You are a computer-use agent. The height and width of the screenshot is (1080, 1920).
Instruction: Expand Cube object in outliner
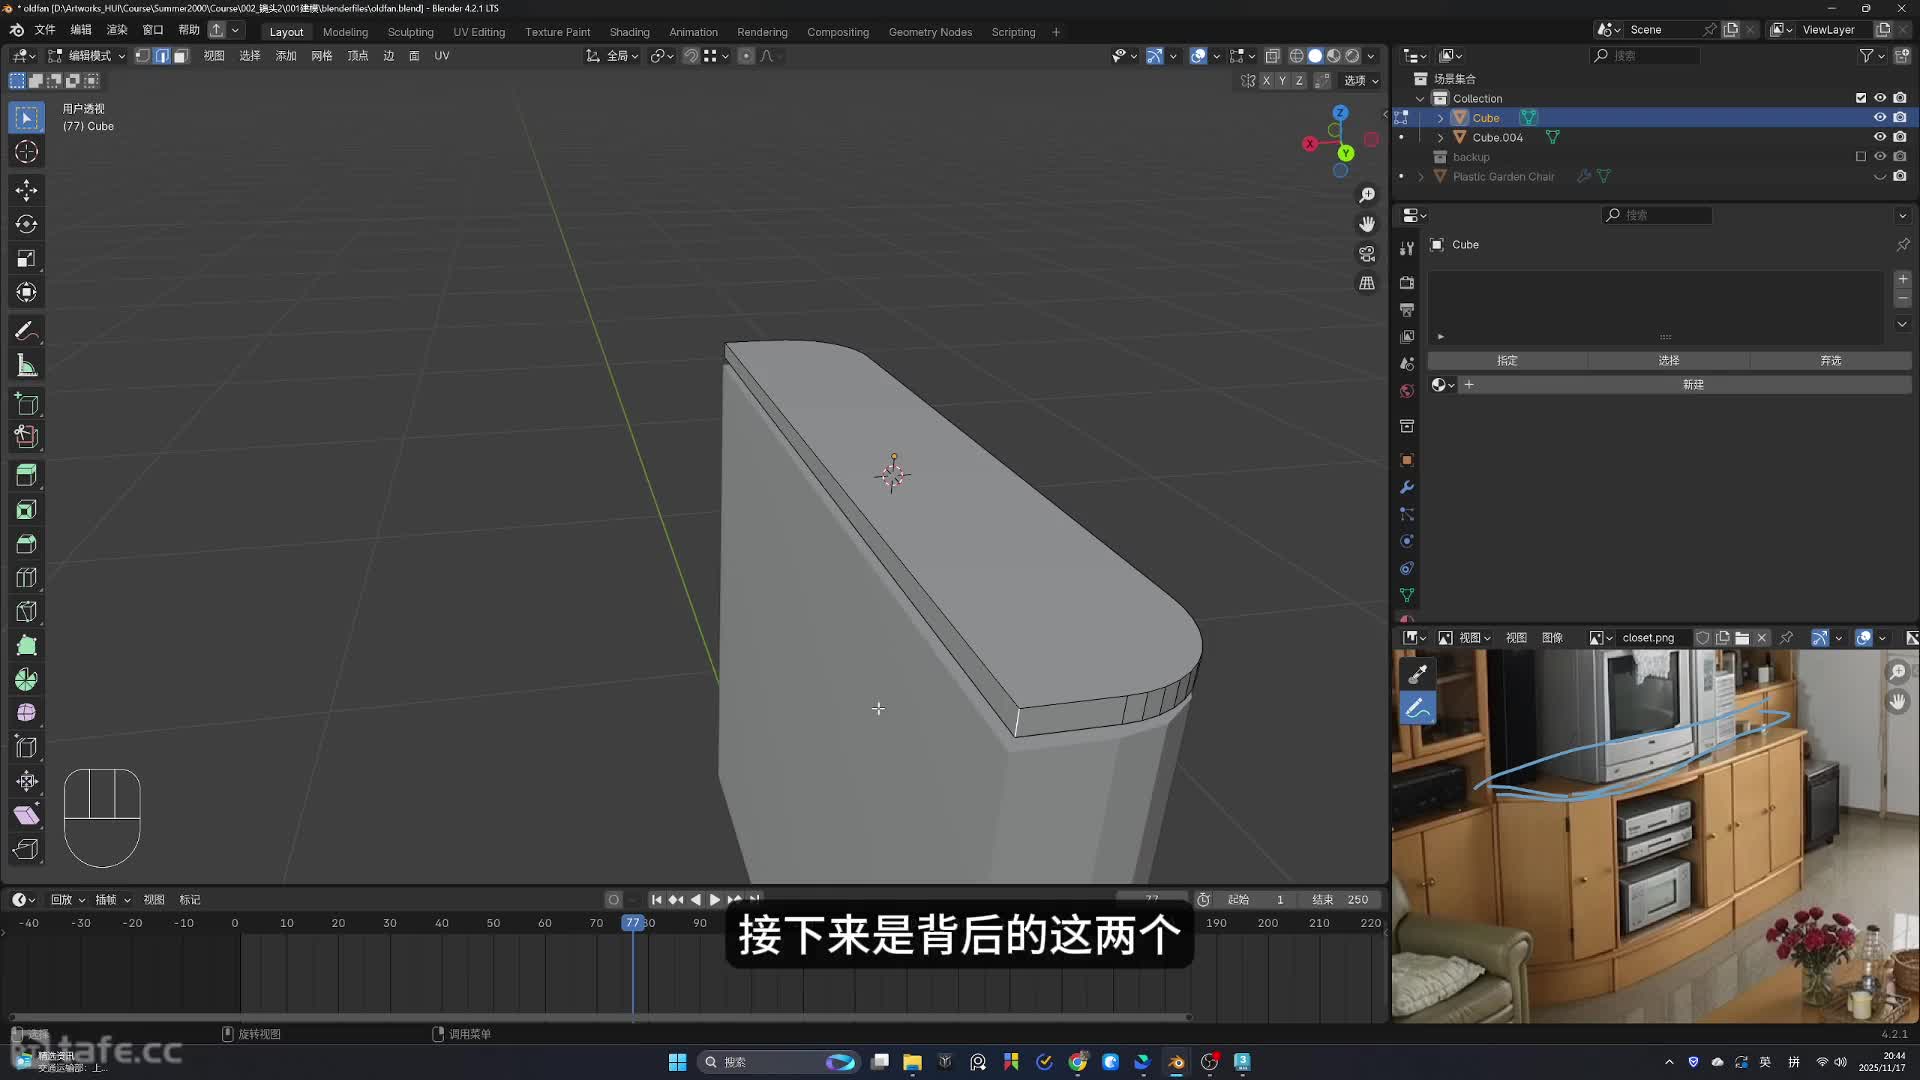[1441, 118]
